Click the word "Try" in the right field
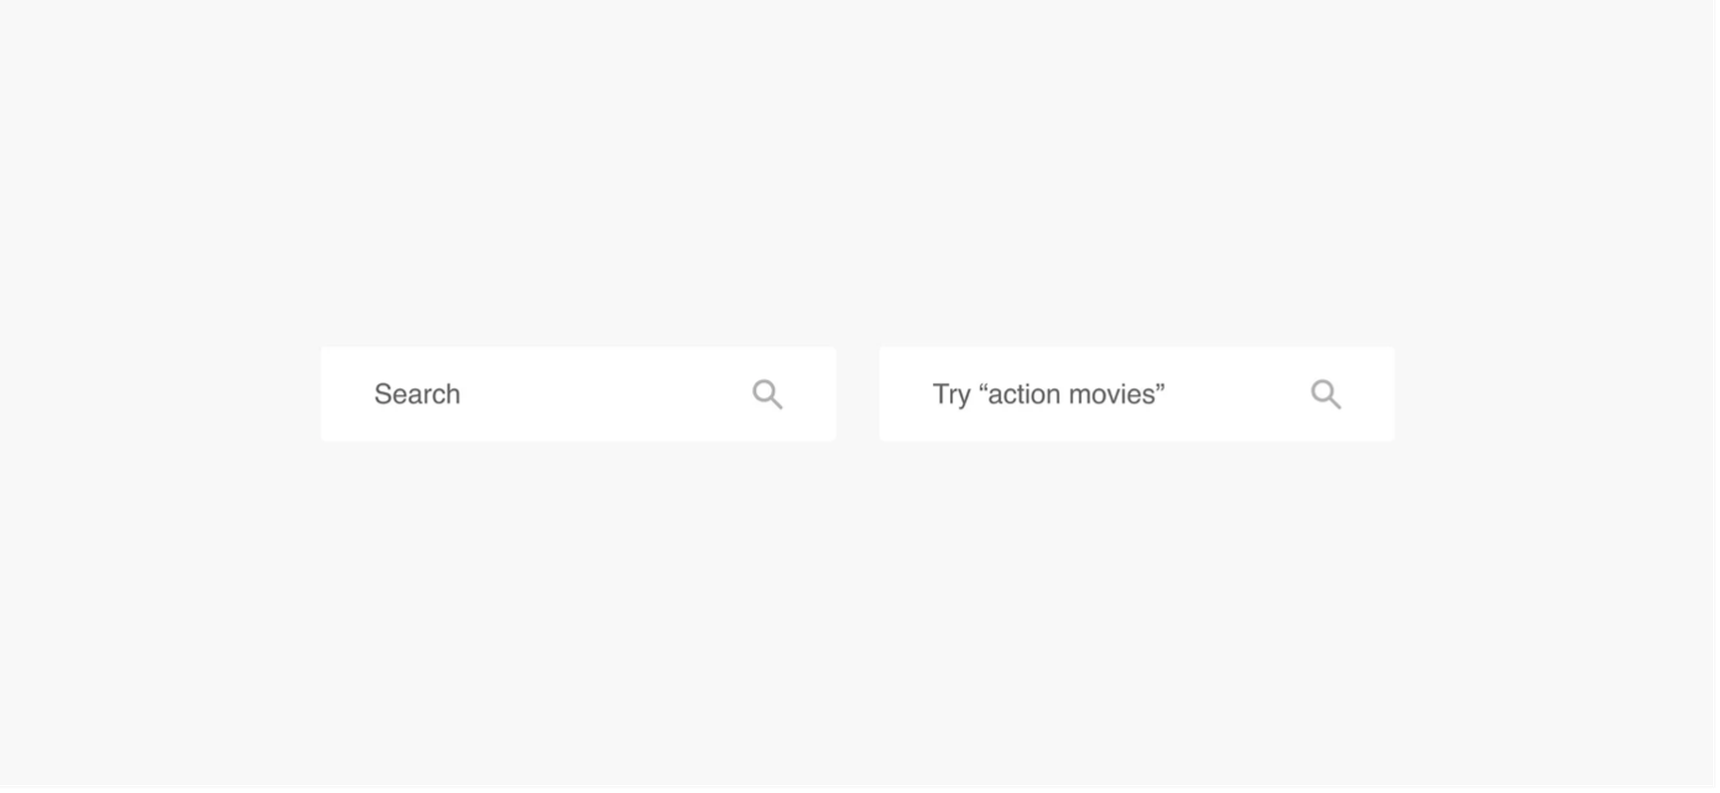1720x793 pixels. [952, 395]
